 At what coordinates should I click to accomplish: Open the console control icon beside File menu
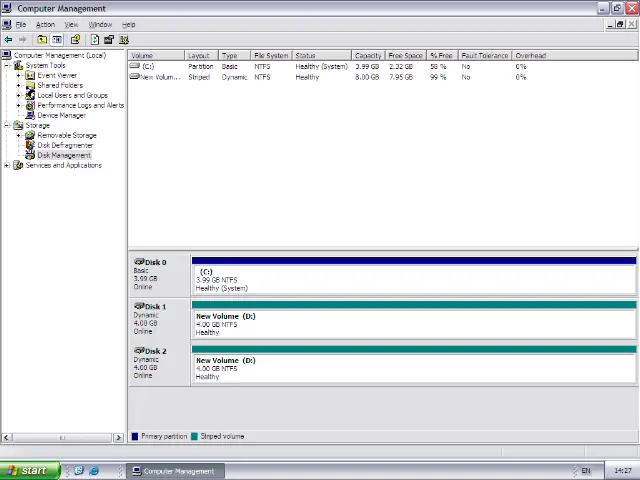[x=7, y=24]
